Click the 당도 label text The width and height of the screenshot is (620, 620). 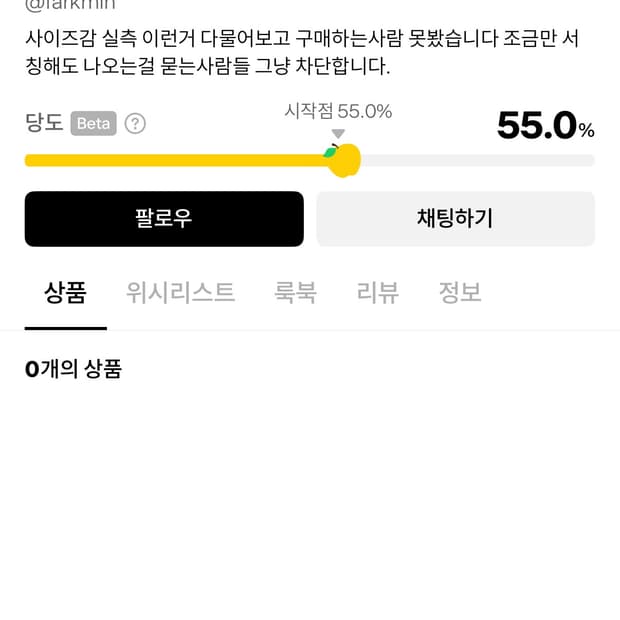(44, 124)
